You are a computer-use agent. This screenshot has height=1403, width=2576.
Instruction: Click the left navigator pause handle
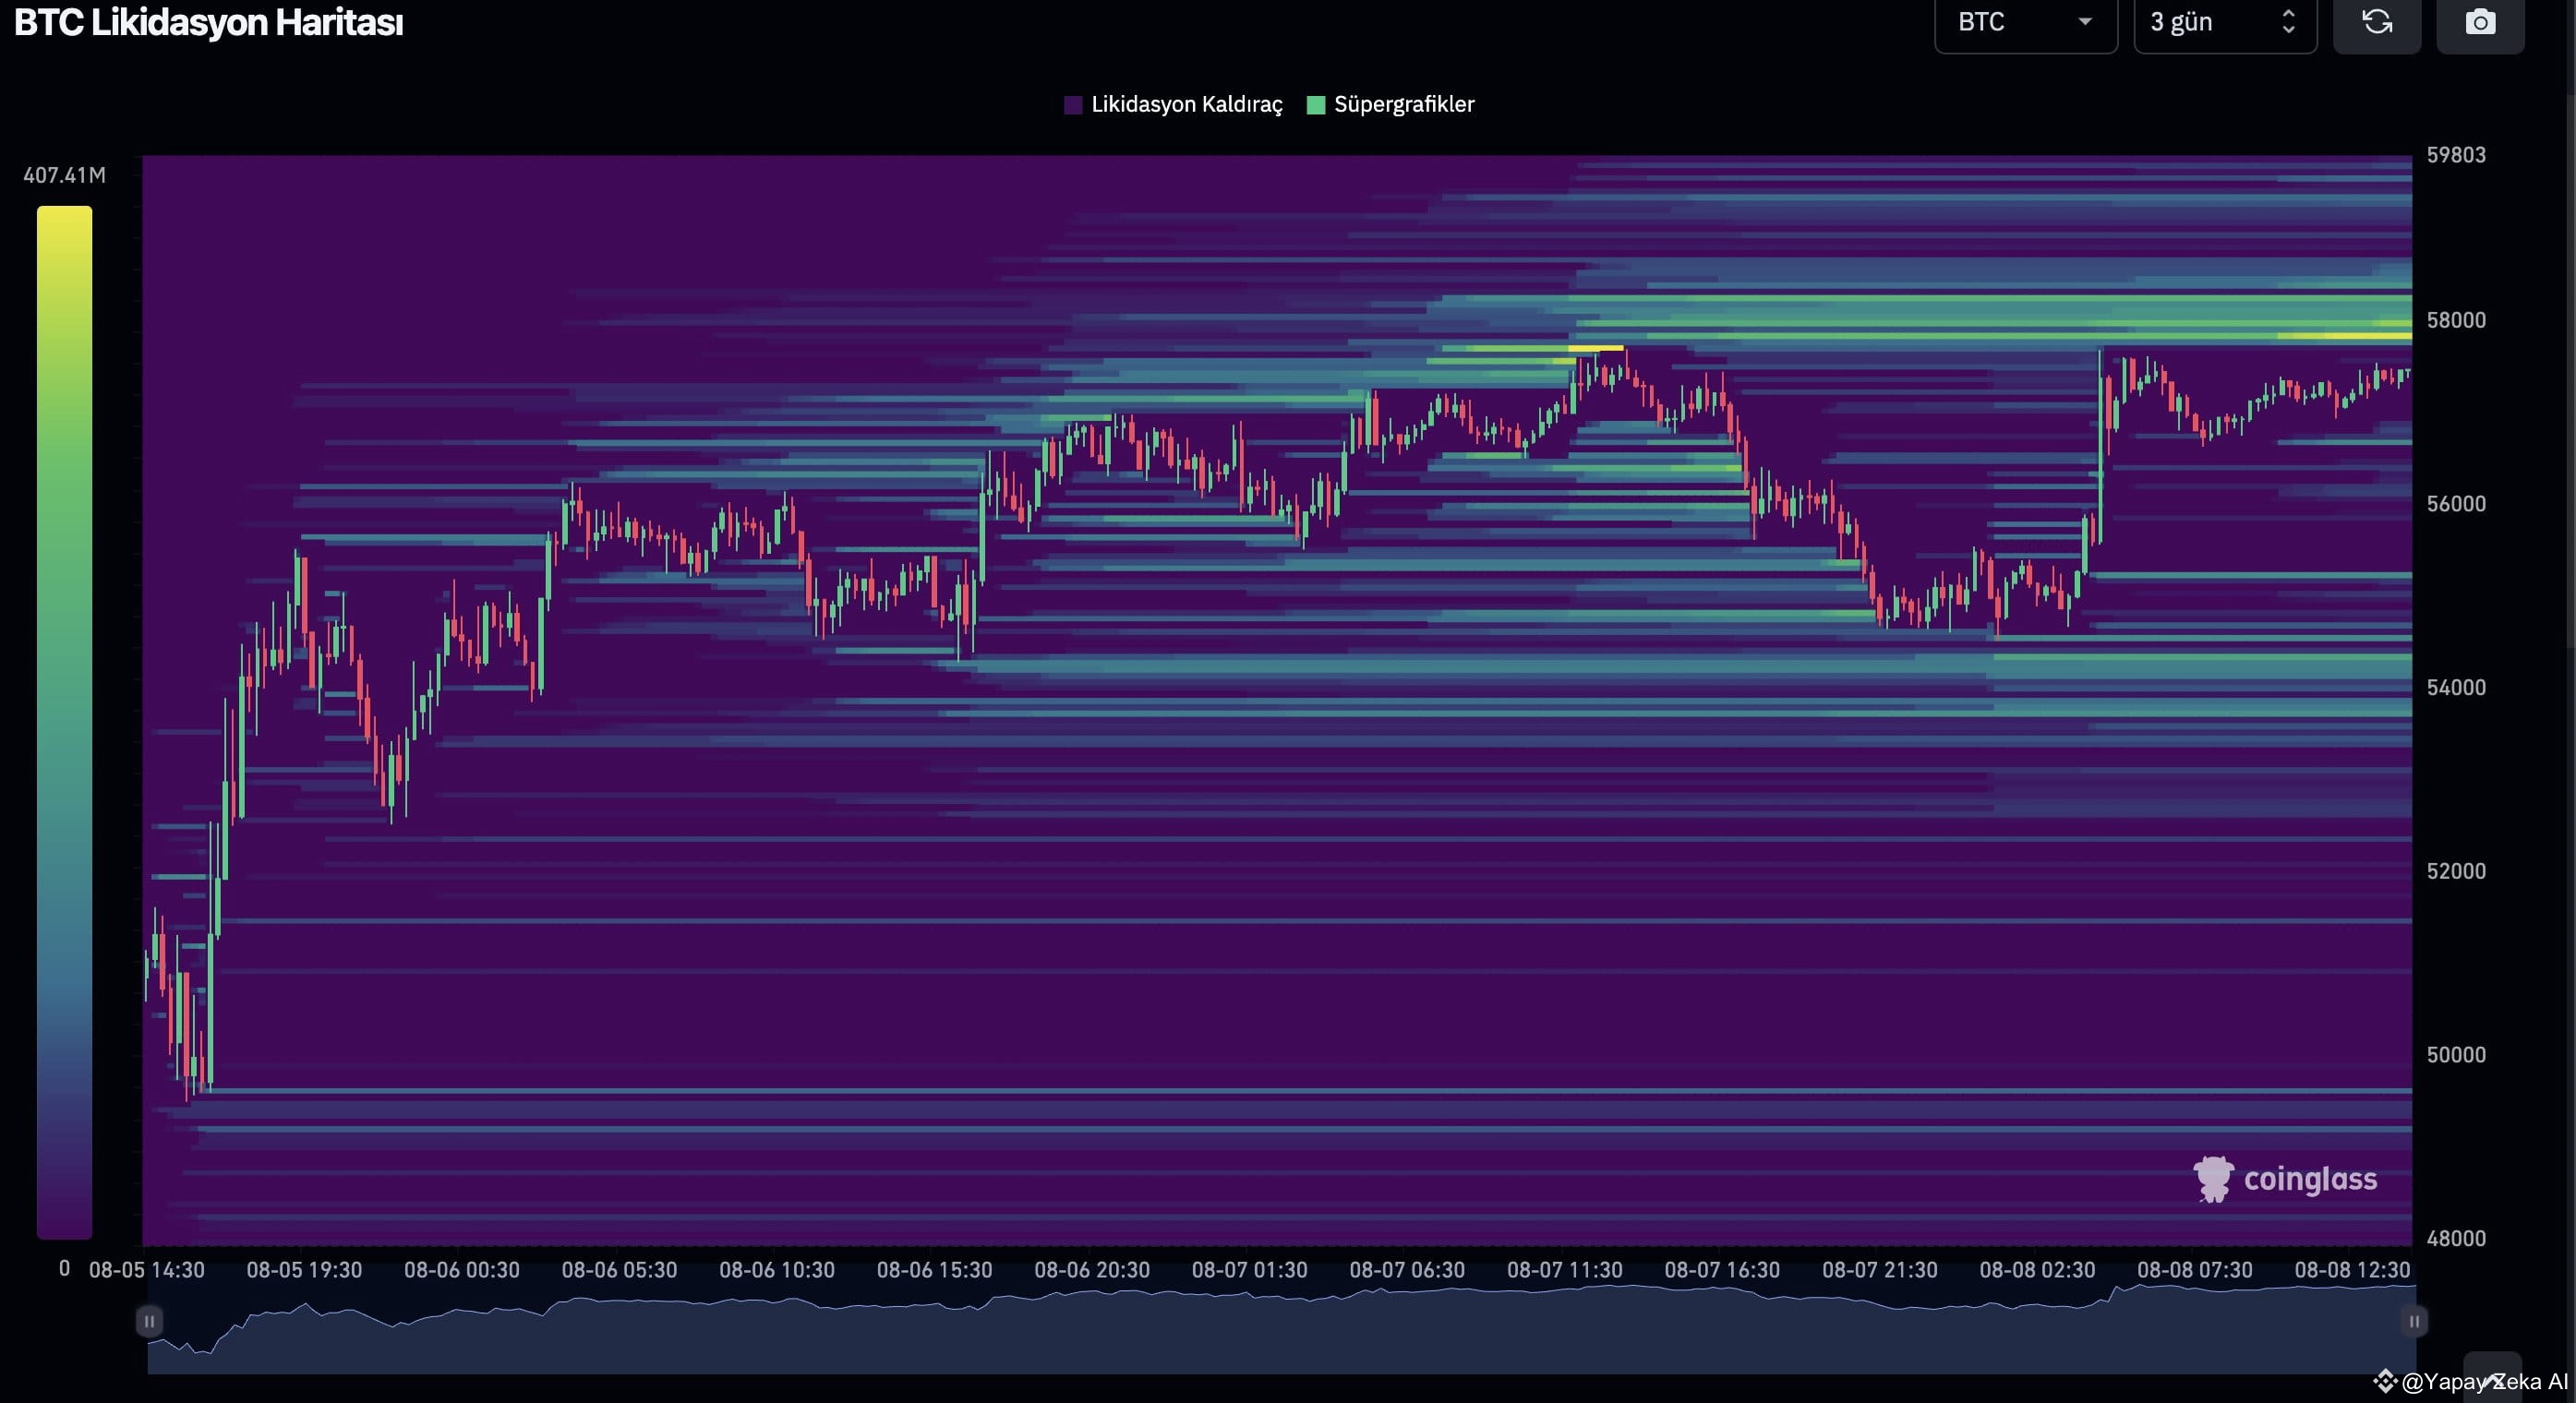click(x=149, y=1320)
